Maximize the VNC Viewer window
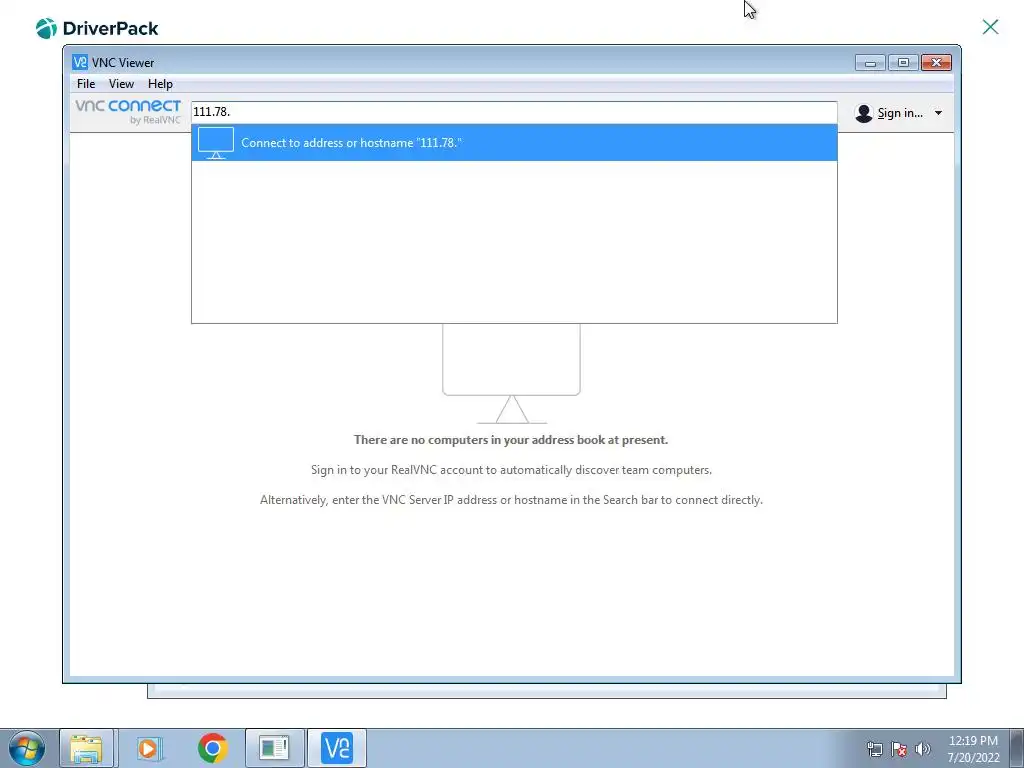Viewport: 1024px width, 768px height. click(x=903, y=63)
